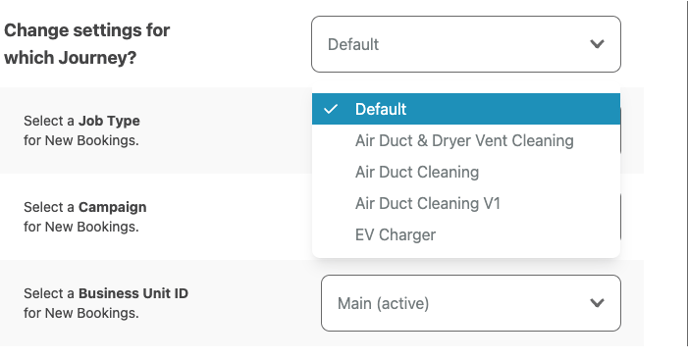Click the bold Business Unit ID label
The image size is (688, 360).
coord(133,293)
